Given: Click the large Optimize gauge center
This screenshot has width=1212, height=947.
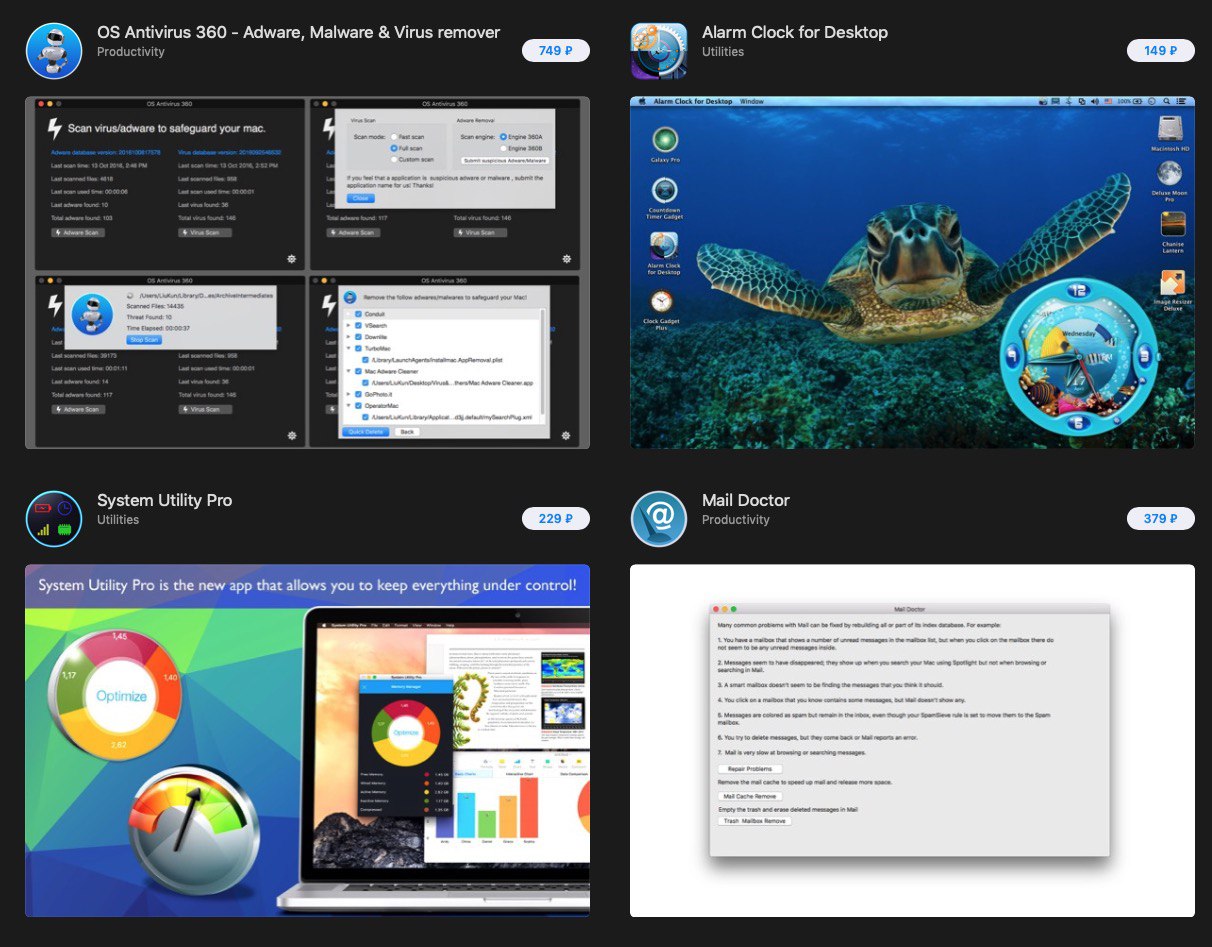Looking at the screenshot, I should tap(121, 696).
